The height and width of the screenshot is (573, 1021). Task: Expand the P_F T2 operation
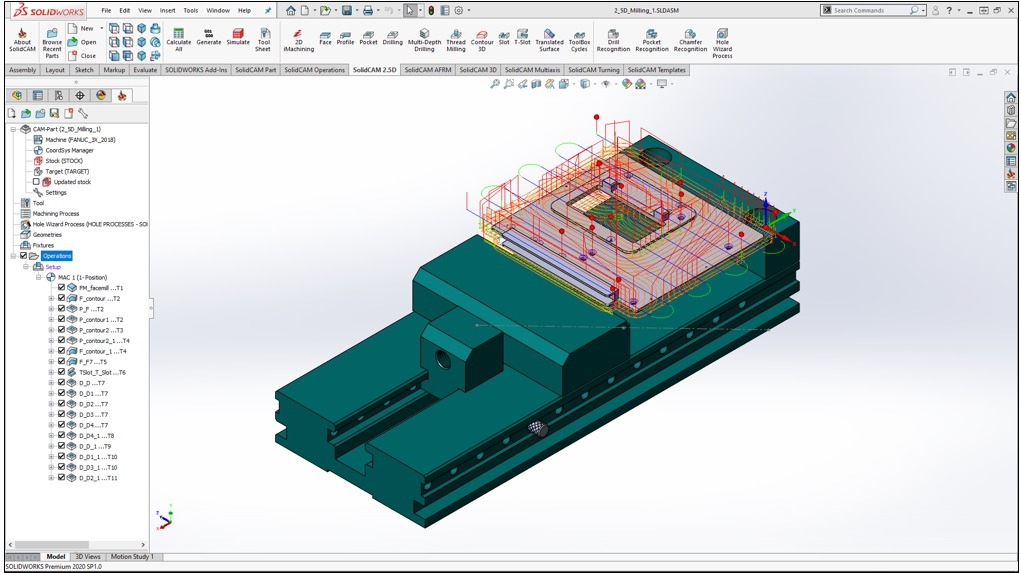tap(51, 309)
